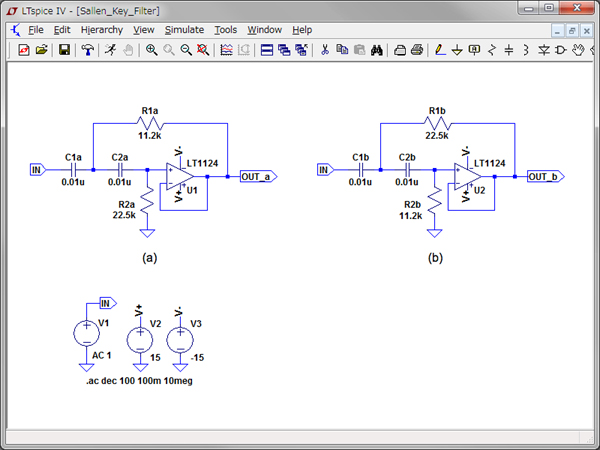Open the Simulate menu

pos(183,30)
